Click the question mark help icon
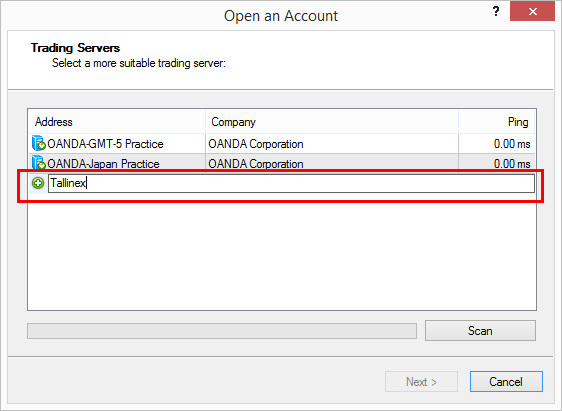This screenshot has width=562, height=411. 496,11
